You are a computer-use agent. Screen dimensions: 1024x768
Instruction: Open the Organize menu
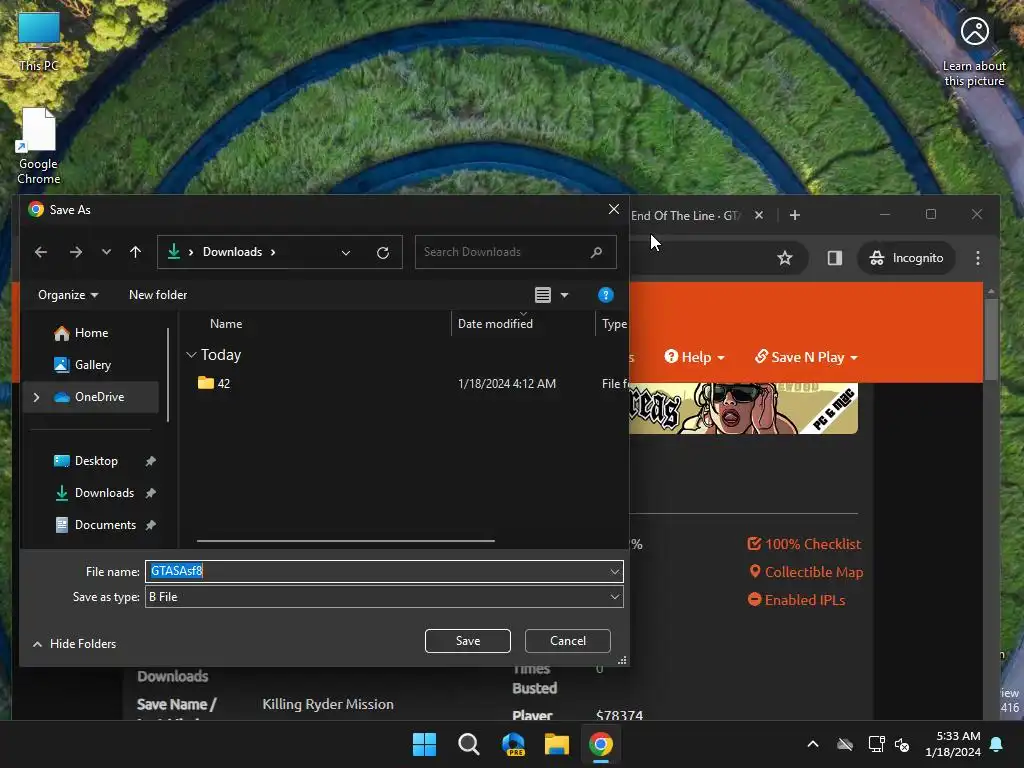[x=68, y=295]
